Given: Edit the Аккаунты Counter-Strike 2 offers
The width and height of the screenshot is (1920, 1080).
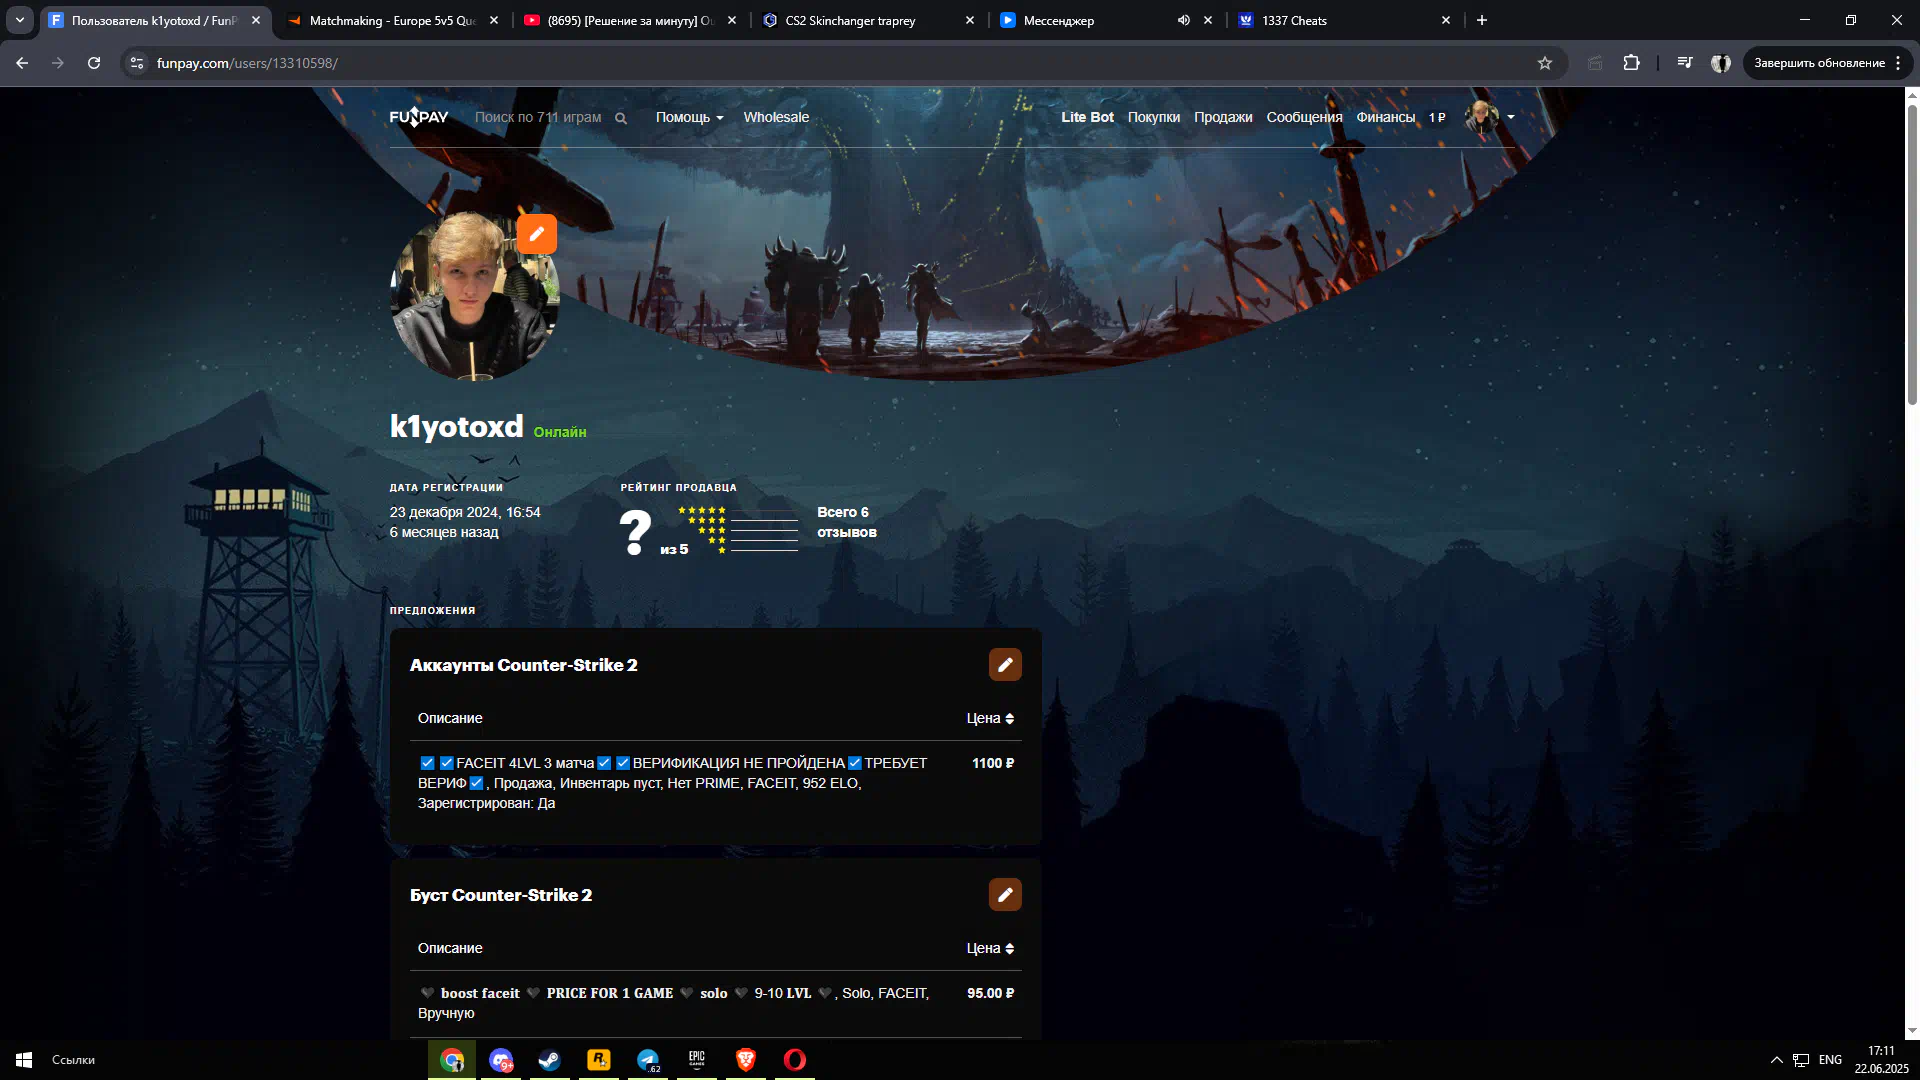Looking at the screenshot, I should [1005, 665].
